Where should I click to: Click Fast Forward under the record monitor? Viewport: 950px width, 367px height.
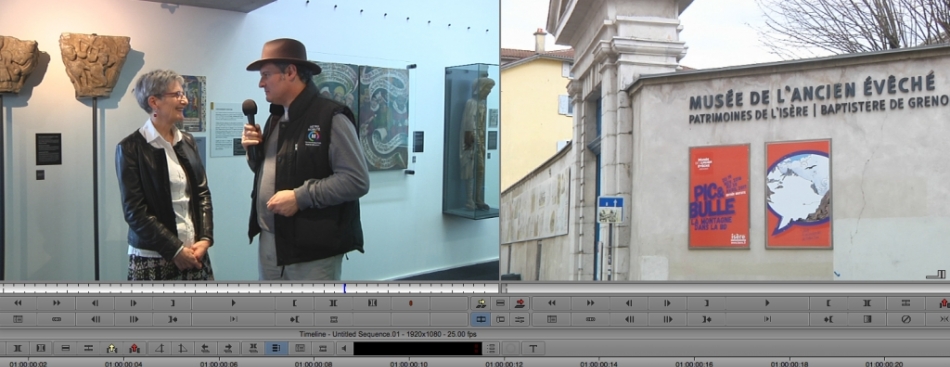point(590,303)
